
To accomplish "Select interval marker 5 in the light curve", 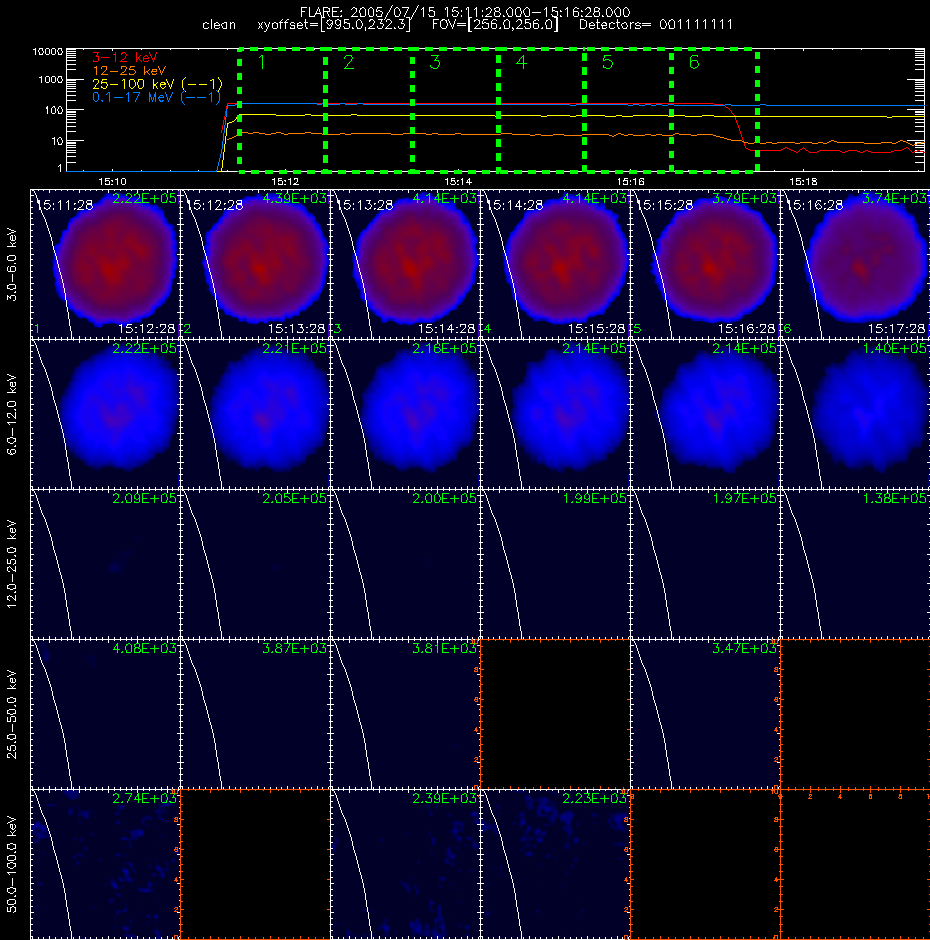I will click(x=607, y=62).
